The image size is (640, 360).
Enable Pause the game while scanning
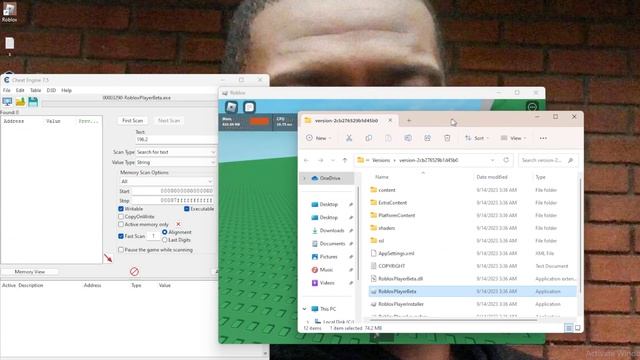121,249
